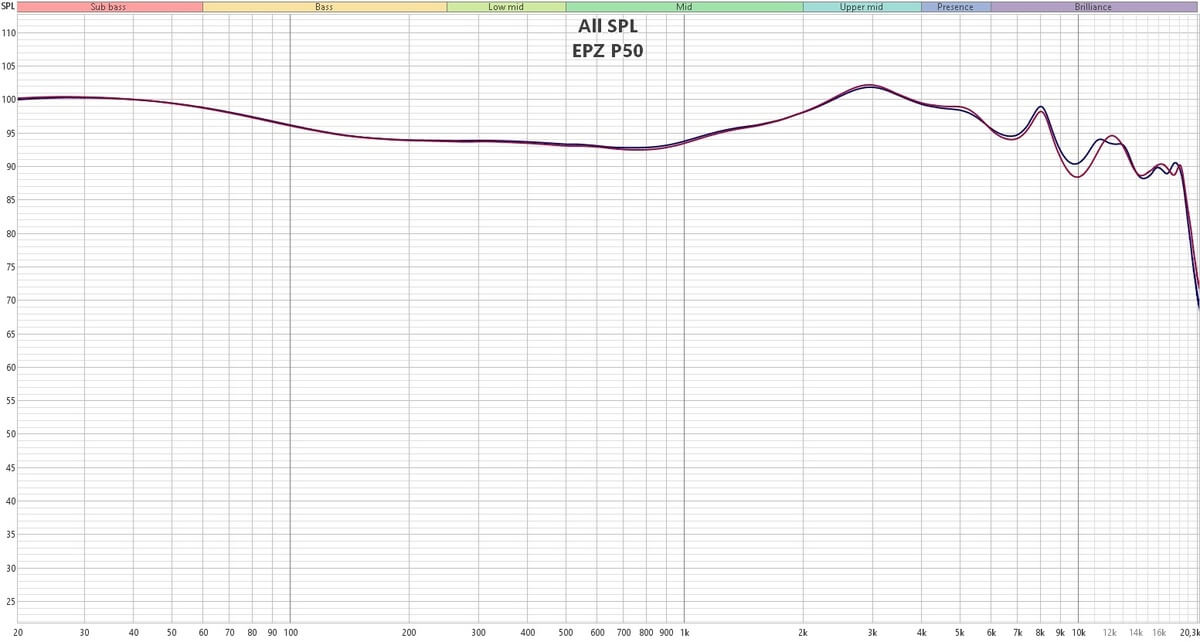
Task: Click the curve peak near 8k
Action: (1041, 108)
